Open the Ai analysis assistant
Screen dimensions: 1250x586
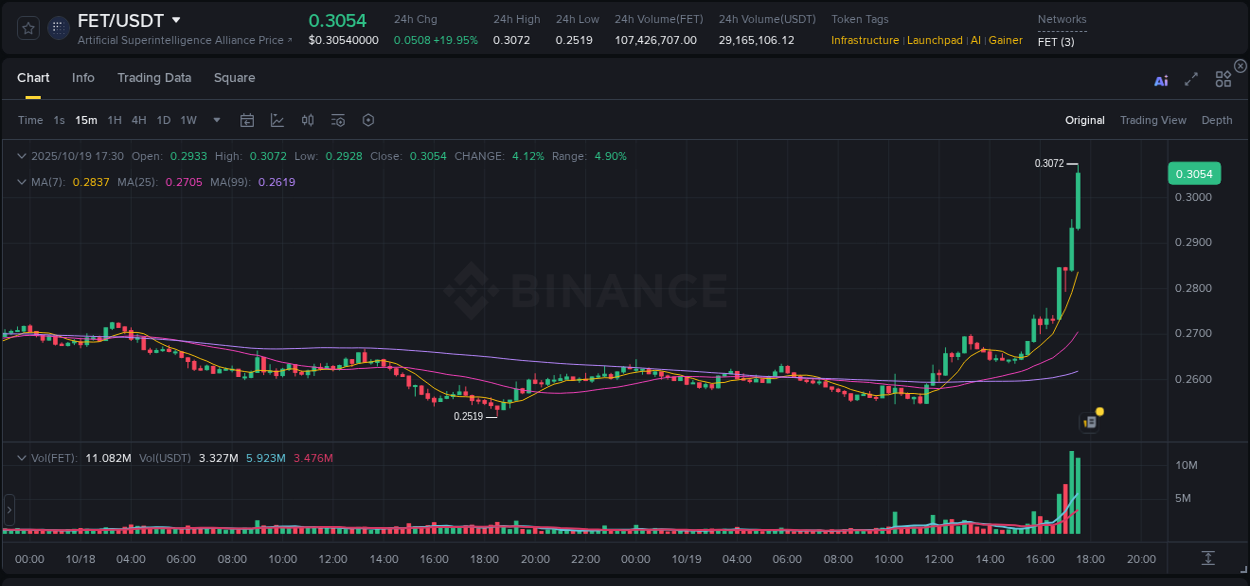point(1161,80)
